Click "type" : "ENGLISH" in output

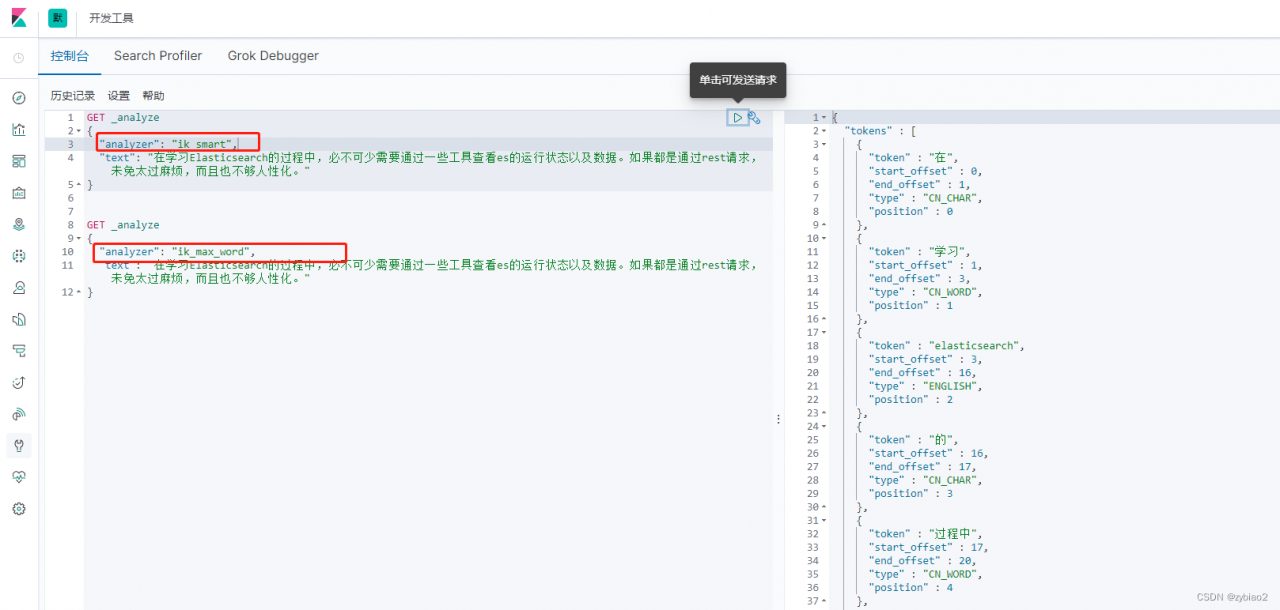pyautogui.click(x=927, y=386)
